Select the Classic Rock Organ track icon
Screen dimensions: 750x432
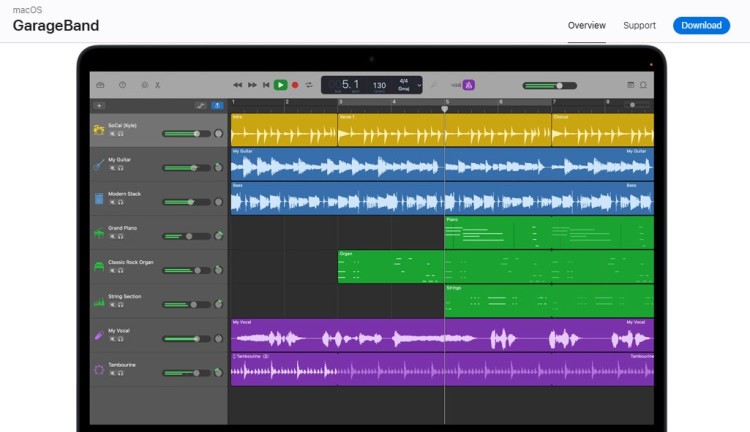click(x=99, y=267)
